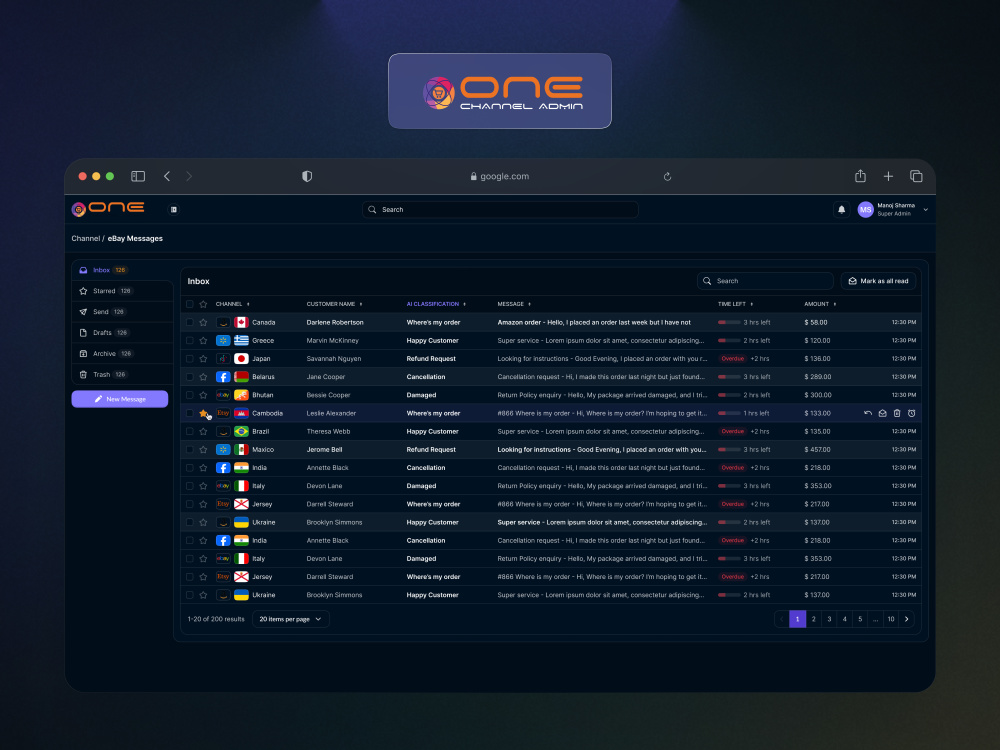Open the Inbox folder in the sidebar
The width and height of the screenshot is (1000, 750).
(x=122, y=270)
